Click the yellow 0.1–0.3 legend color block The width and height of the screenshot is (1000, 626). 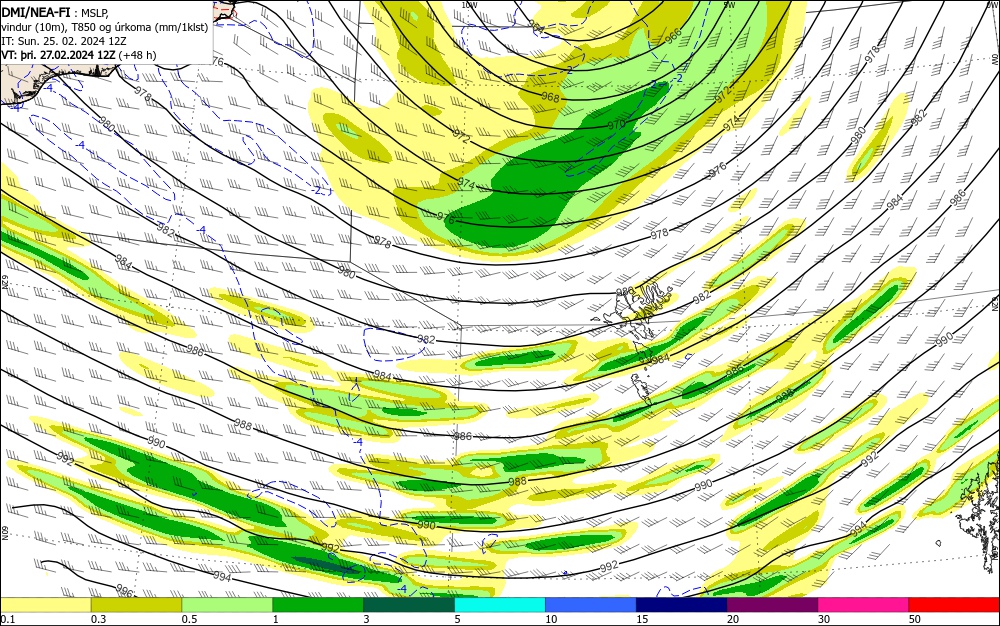click(45, 605)
